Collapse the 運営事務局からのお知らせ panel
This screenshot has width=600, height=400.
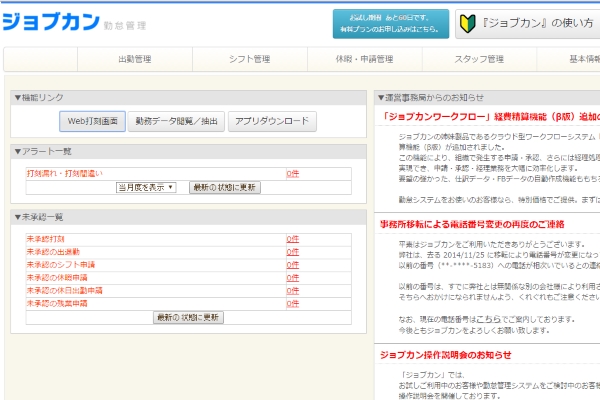click(430, 97)
